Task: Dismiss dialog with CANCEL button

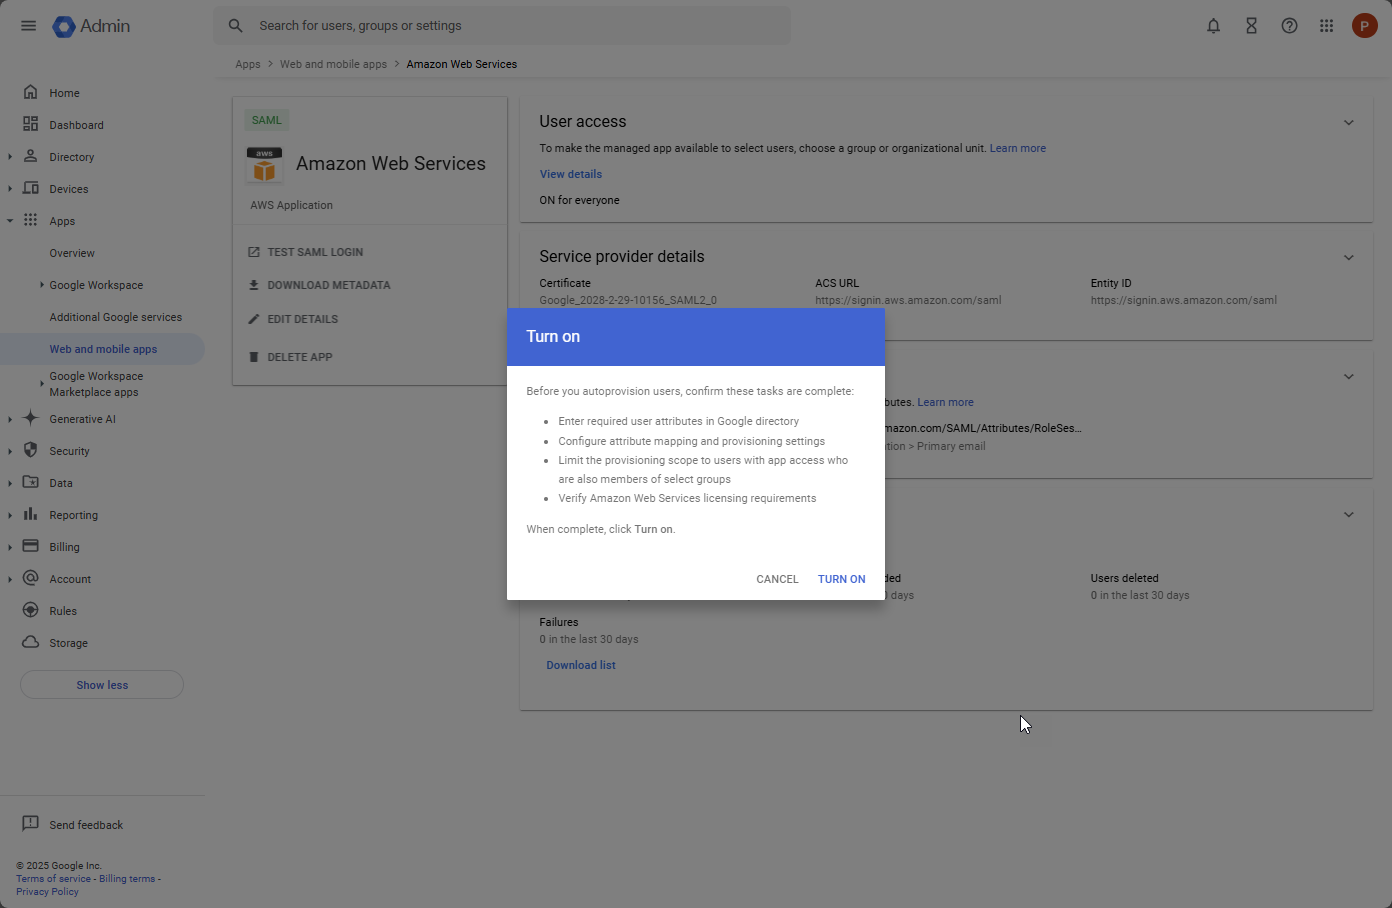Action: [x=777, y=579]
